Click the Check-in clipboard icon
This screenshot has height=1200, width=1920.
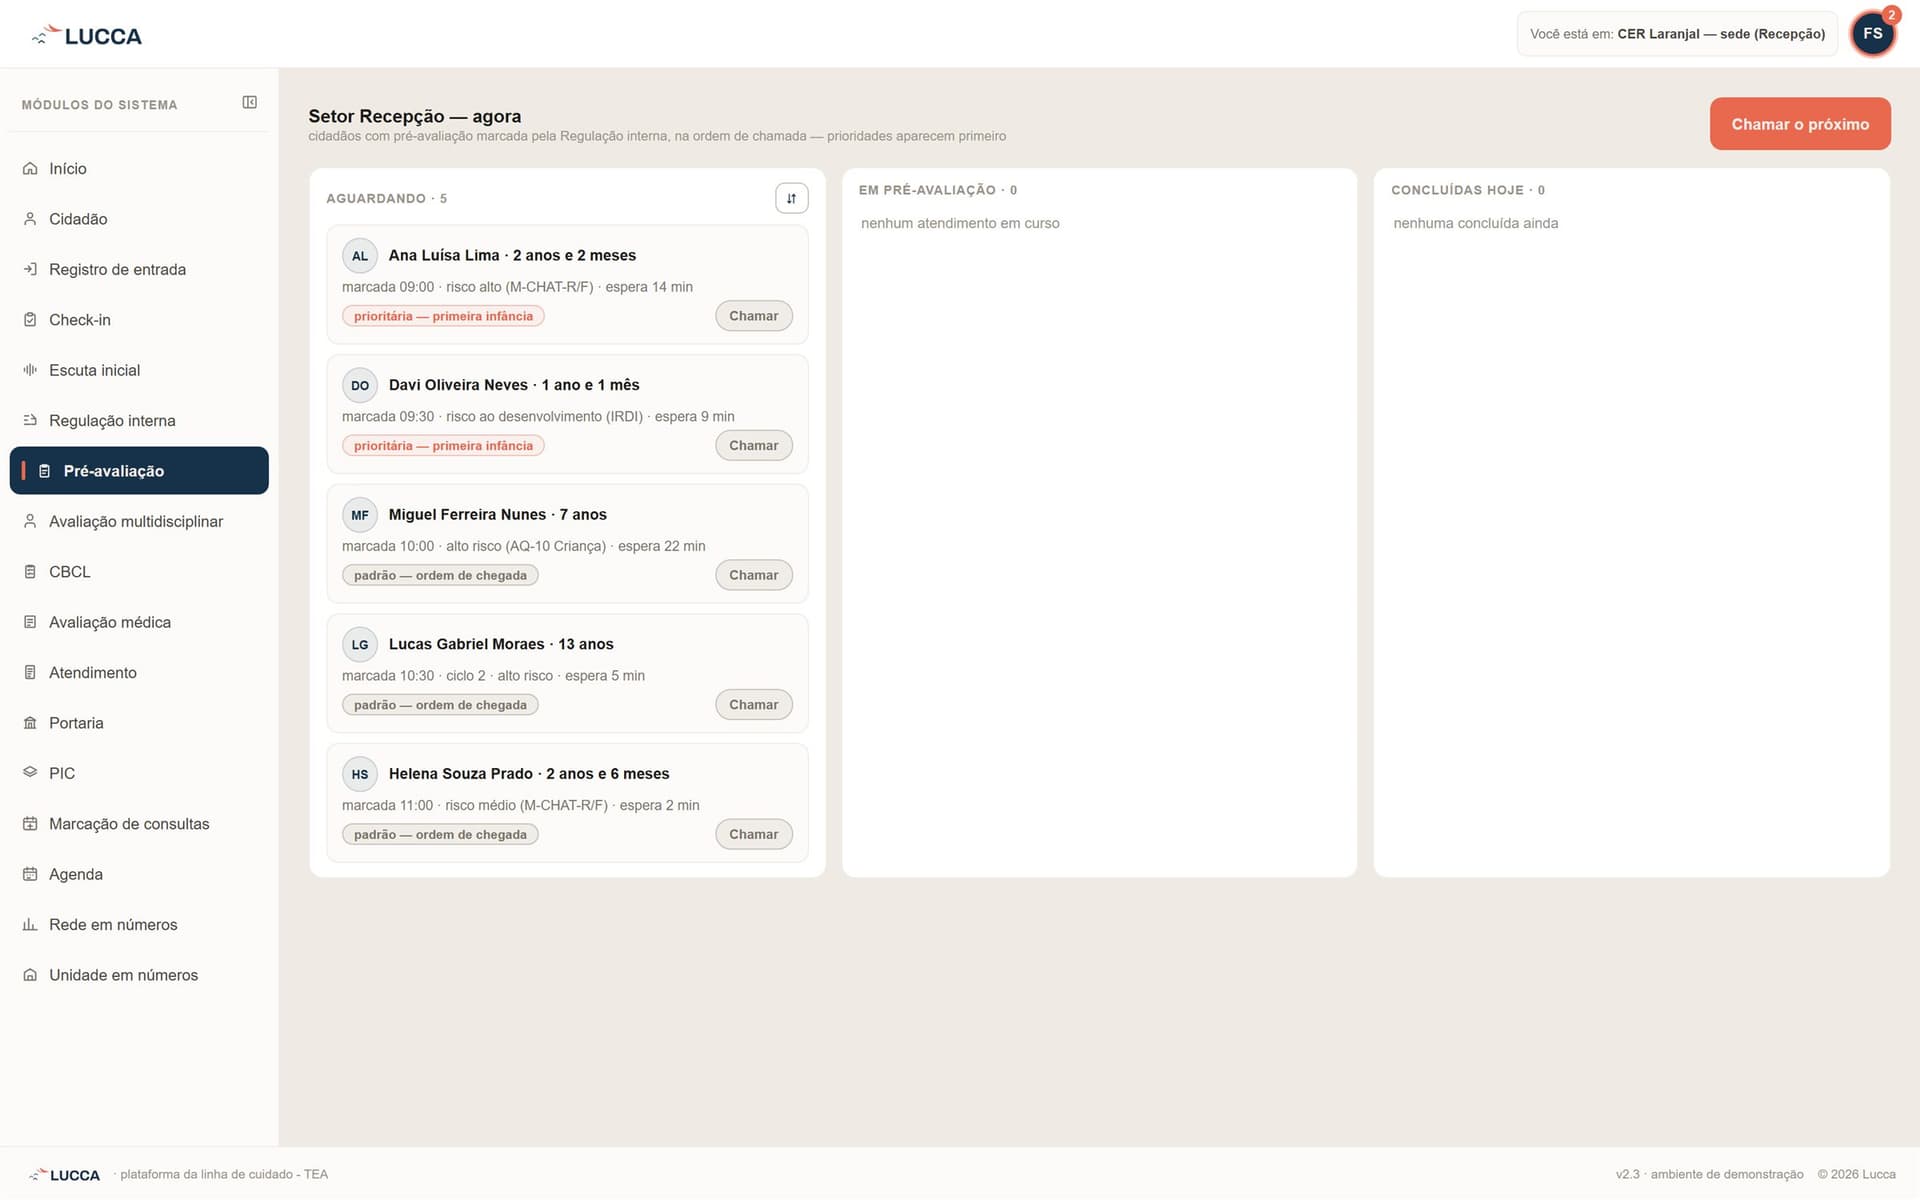30,320
